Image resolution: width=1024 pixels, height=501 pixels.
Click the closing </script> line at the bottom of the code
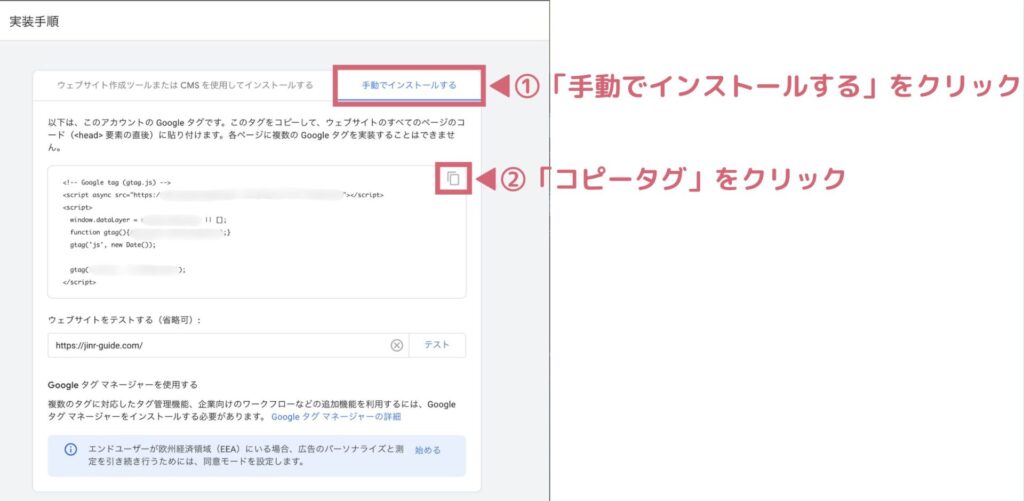point(80,282)
